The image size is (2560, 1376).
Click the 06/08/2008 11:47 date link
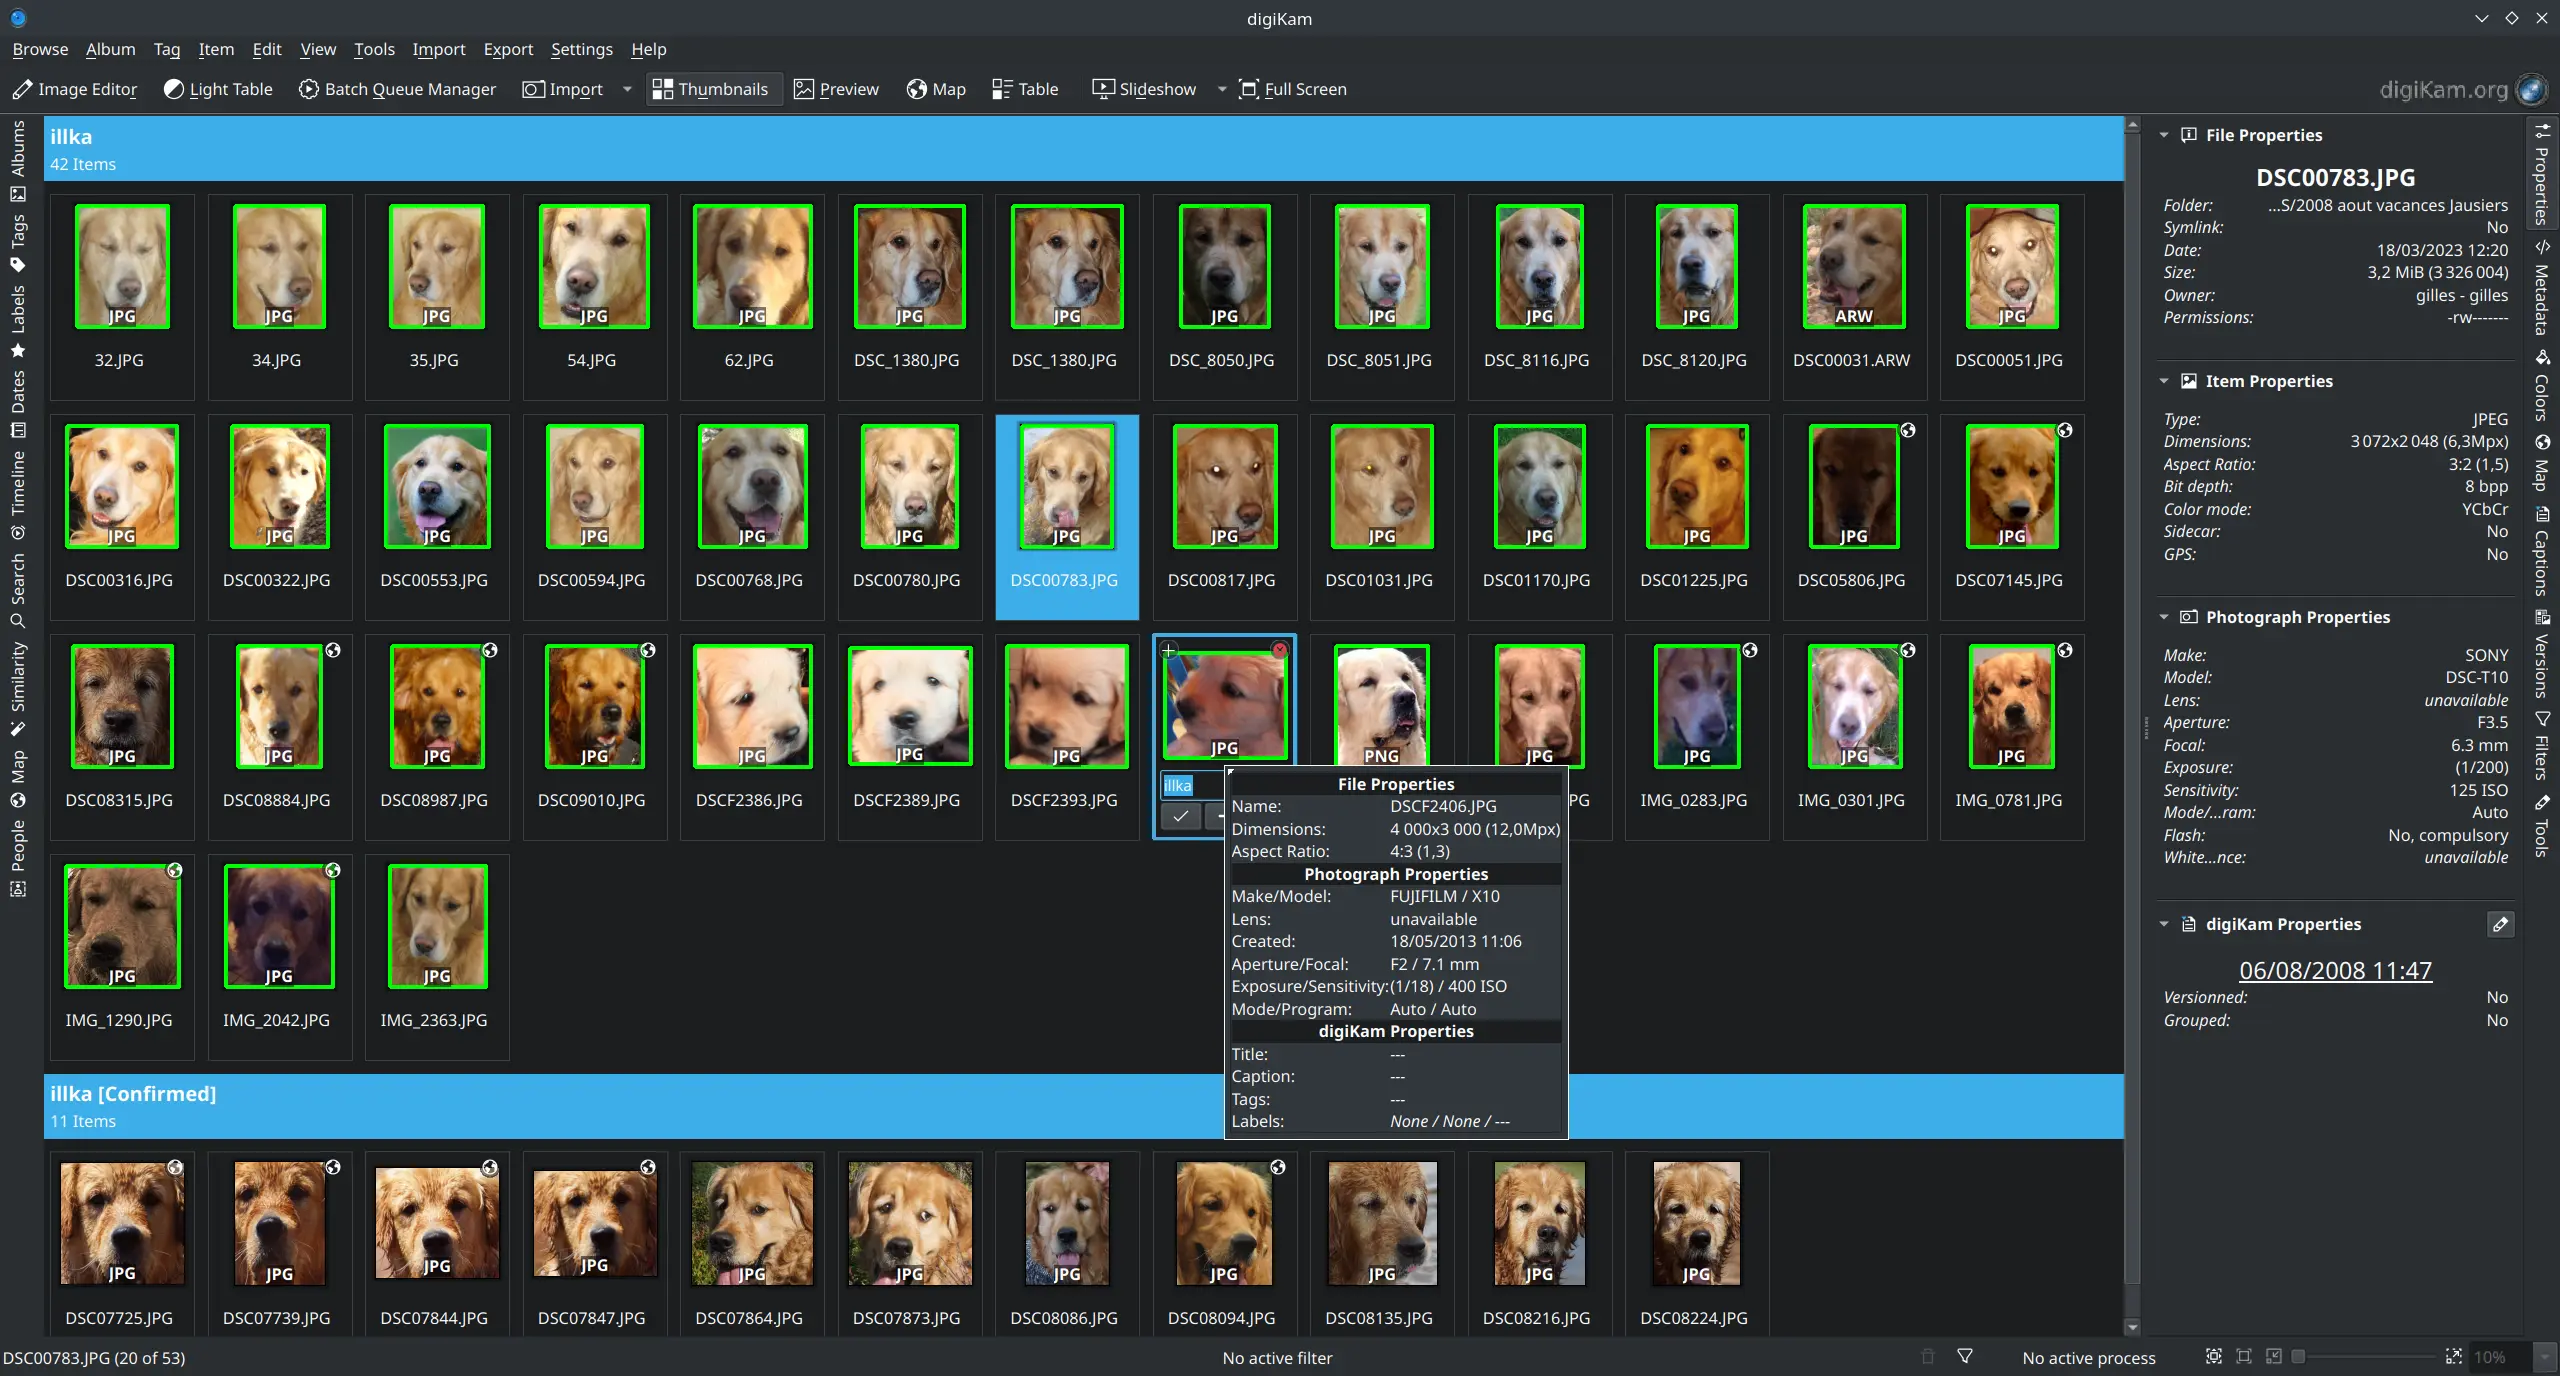coord(2334,971)
